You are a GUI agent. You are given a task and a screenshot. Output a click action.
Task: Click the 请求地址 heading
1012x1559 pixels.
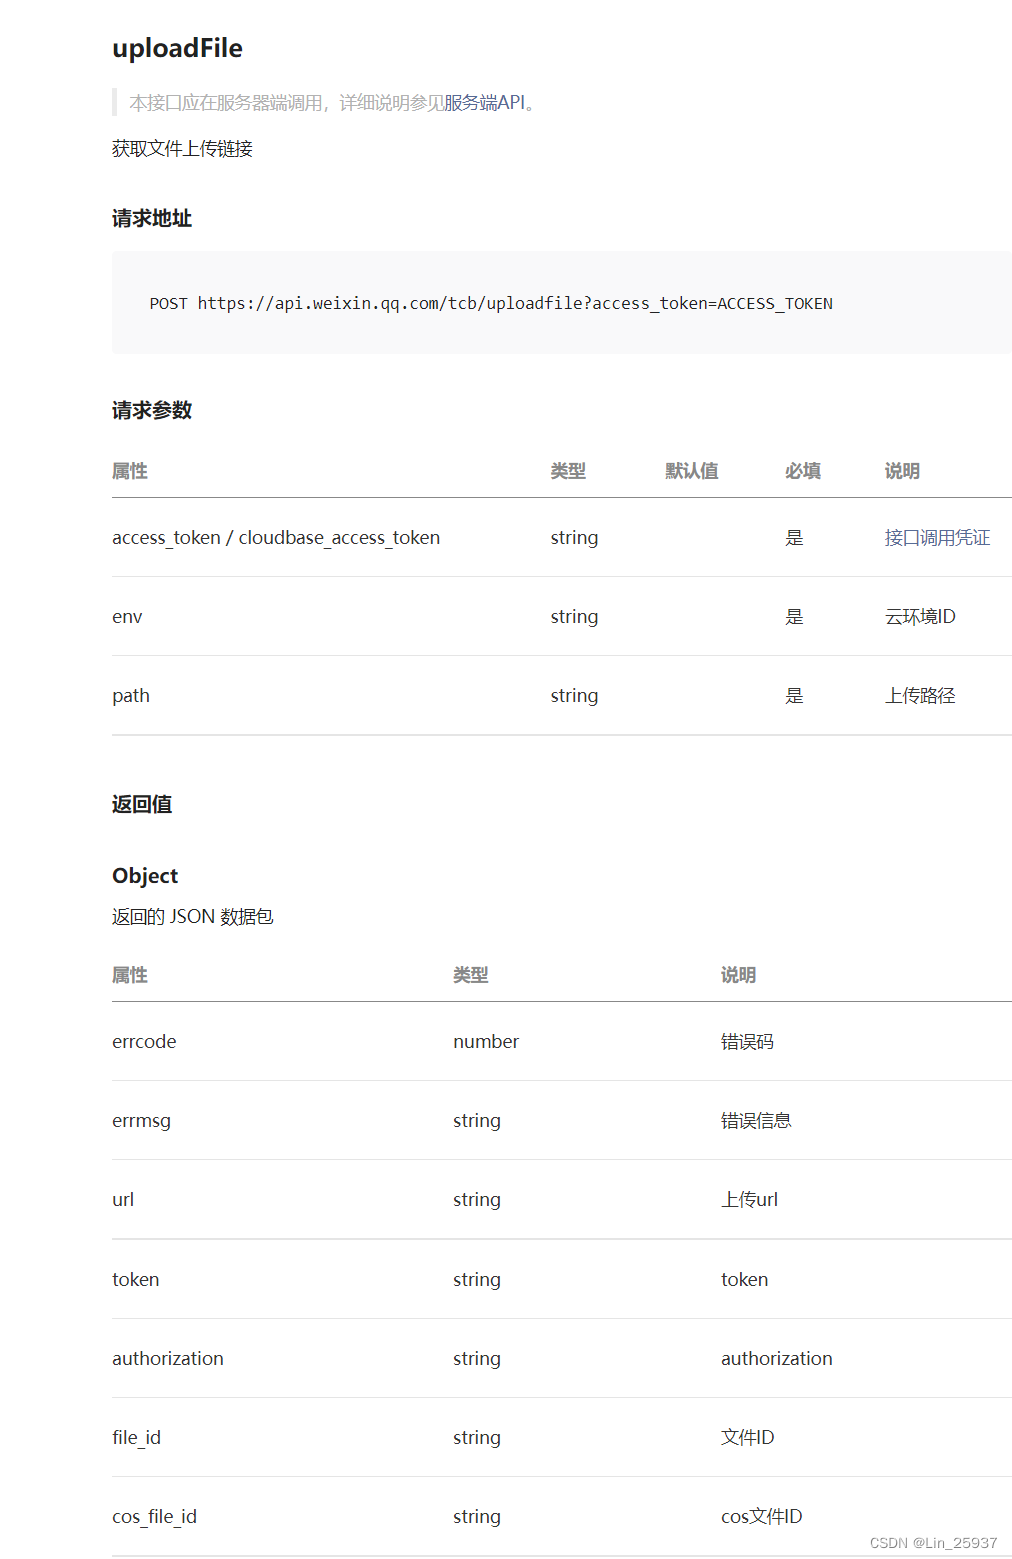point(152,218)
